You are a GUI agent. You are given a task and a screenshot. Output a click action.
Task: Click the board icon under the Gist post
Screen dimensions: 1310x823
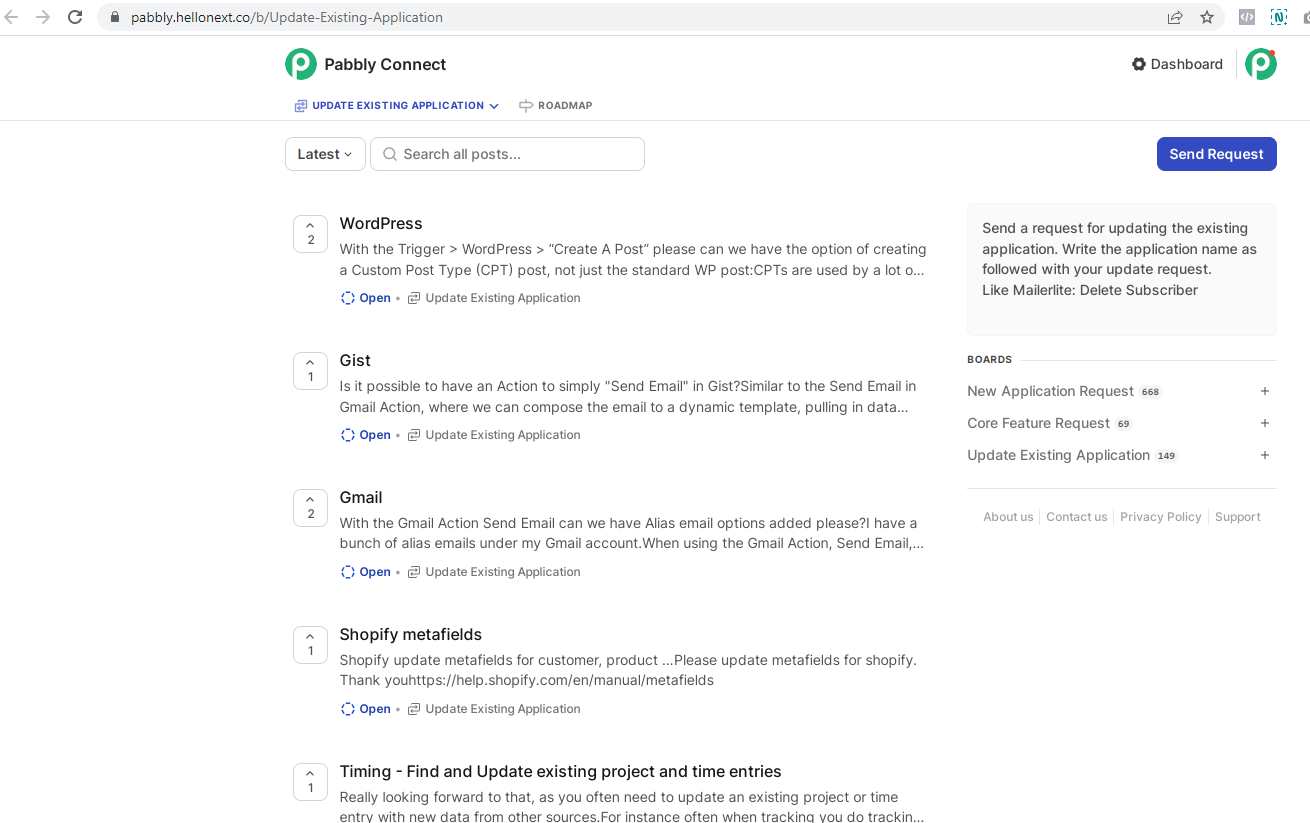(x=414, y=435)
